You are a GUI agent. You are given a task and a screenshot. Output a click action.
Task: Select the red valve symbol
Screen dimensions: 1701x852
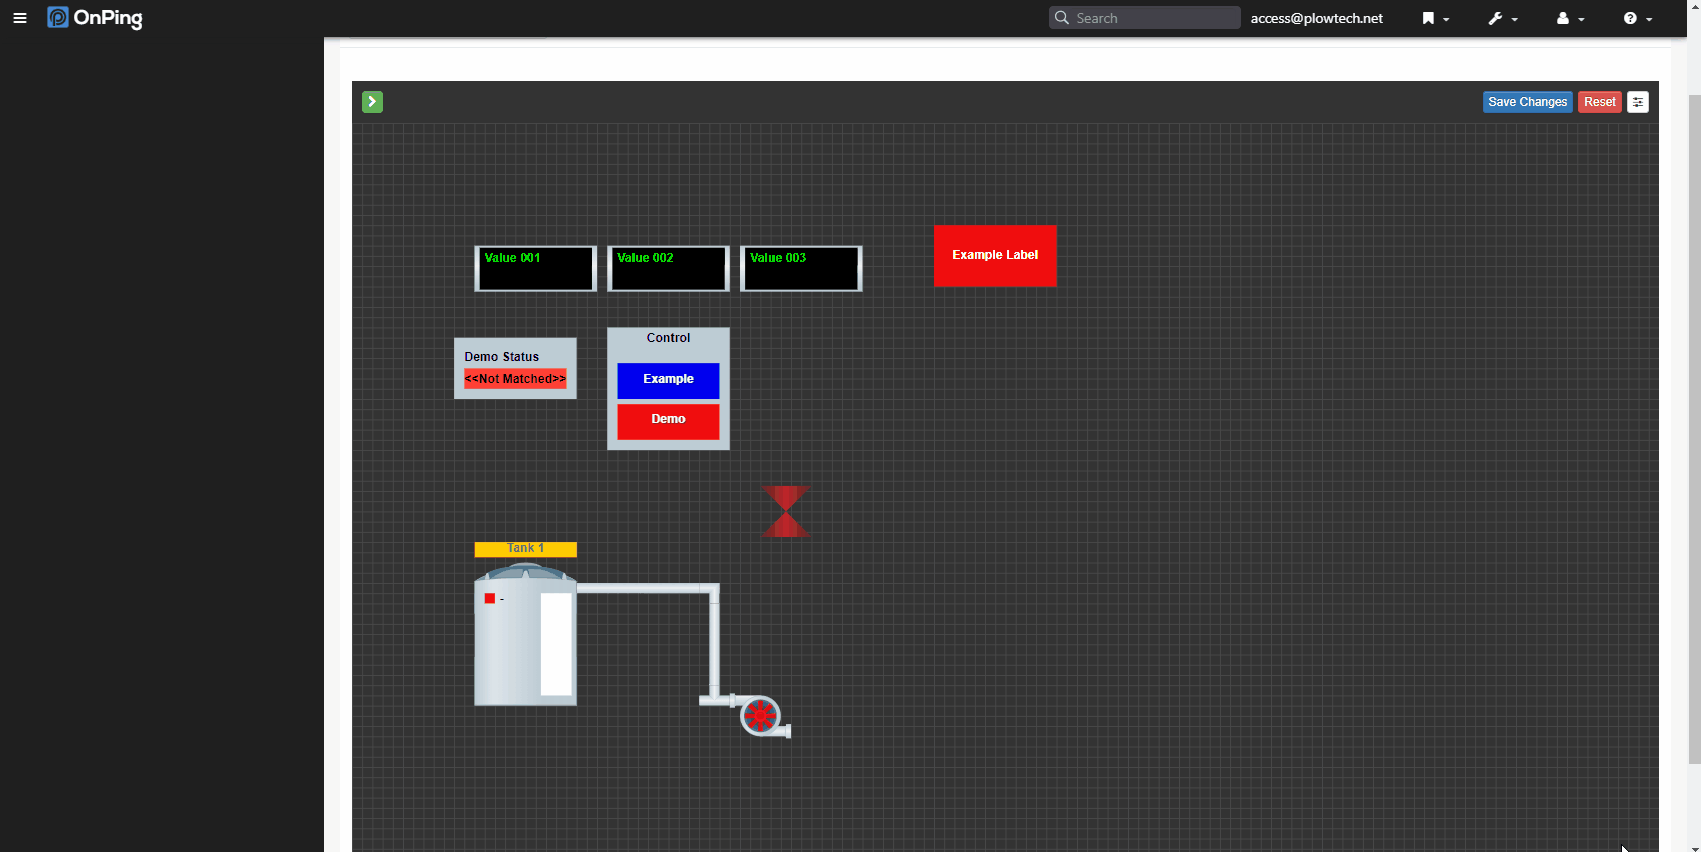tap(786, 511)
